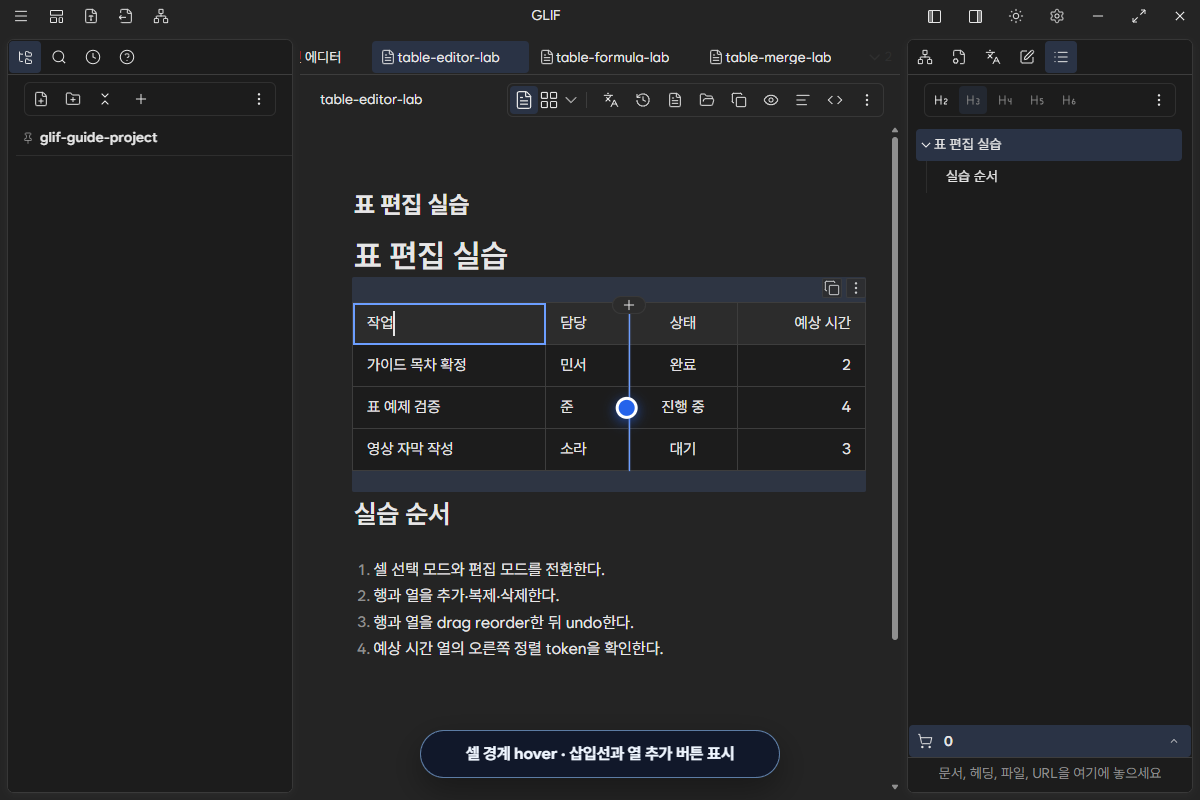
Task: Click the import document icon in title bar
Action: click(x=125, y=16)
